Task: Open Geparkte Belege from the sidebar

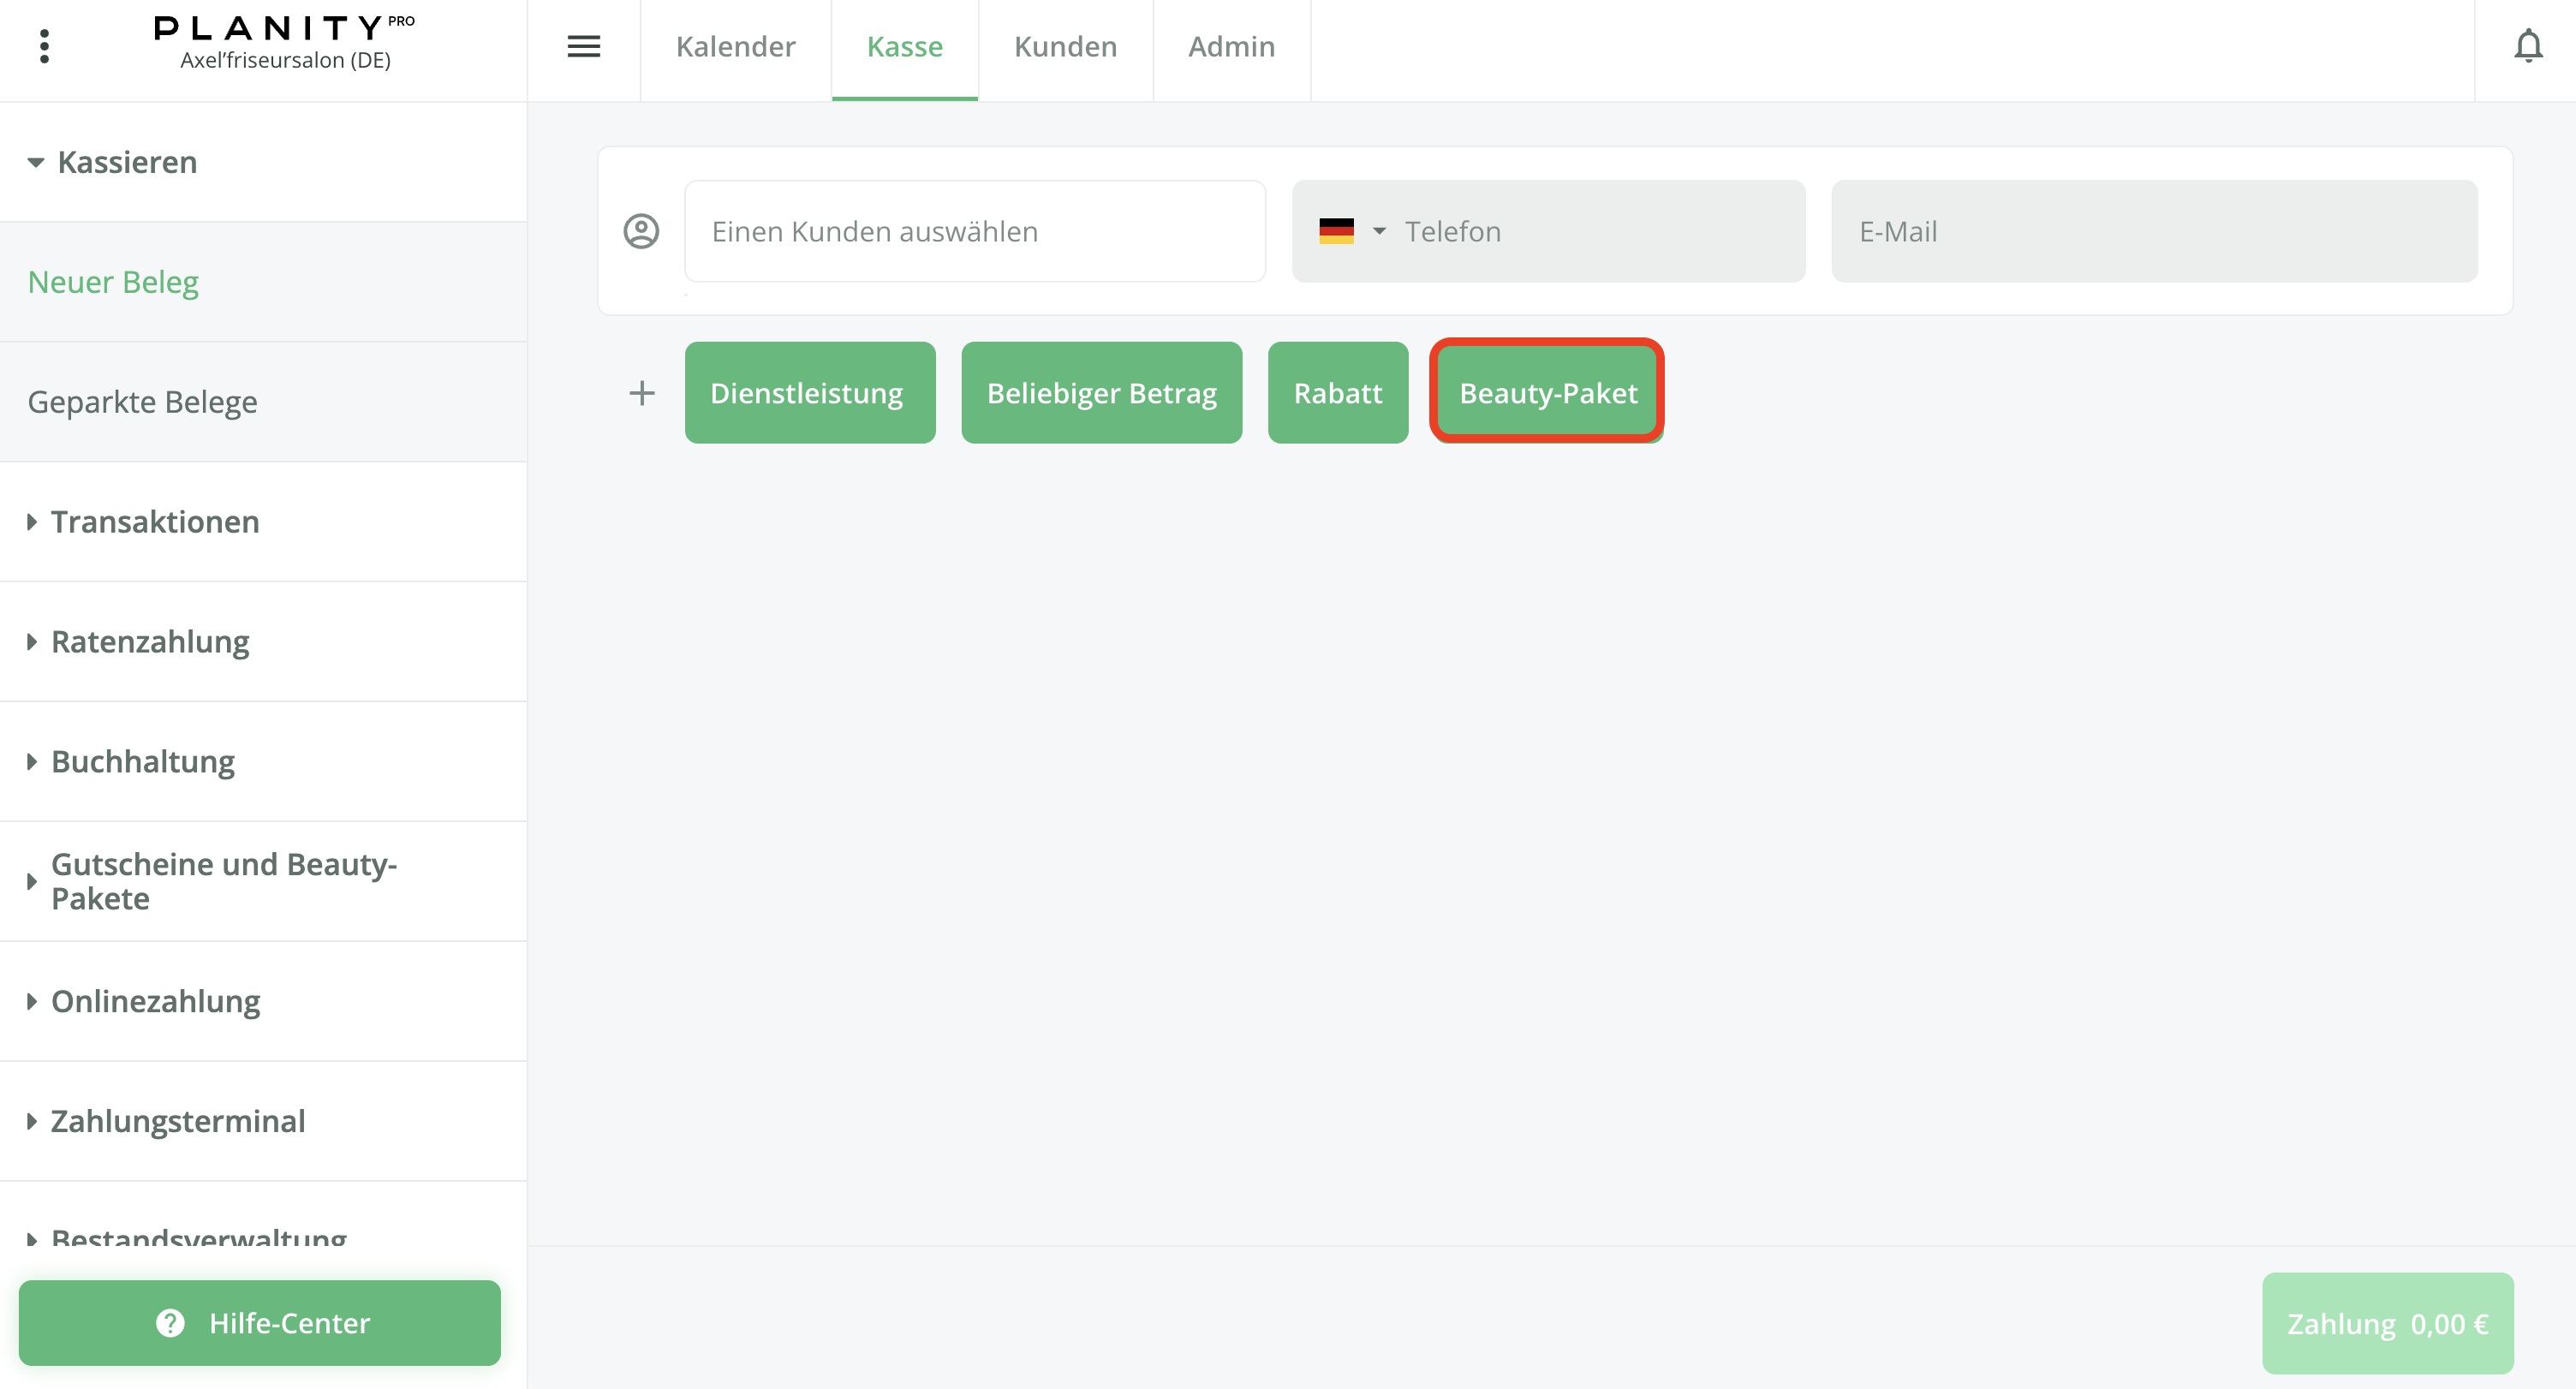Action: (x=143, y=401)
